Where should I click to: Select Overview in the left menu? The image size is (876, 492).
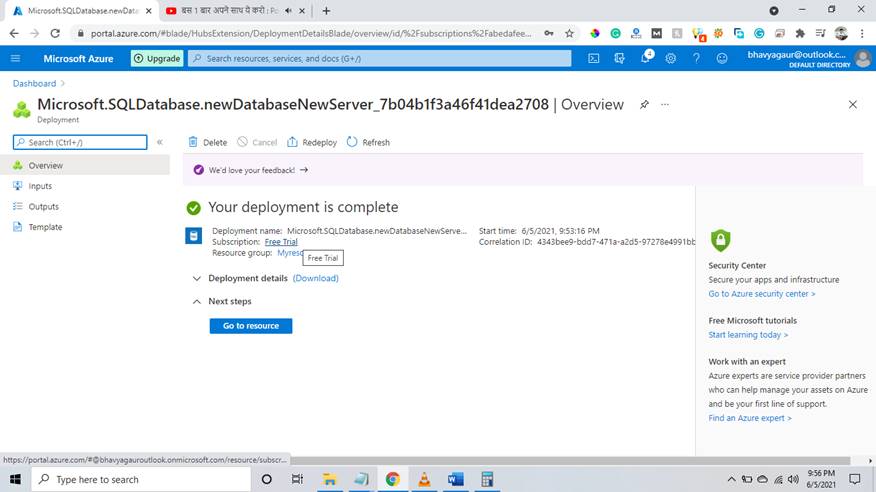(85, 165)
